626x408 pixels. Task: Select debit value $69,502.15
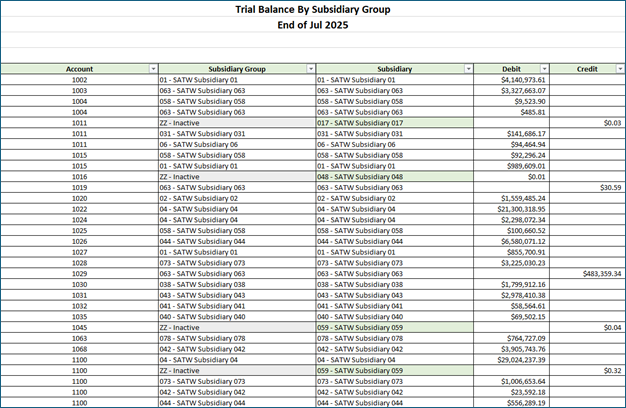tap(511, 317)
